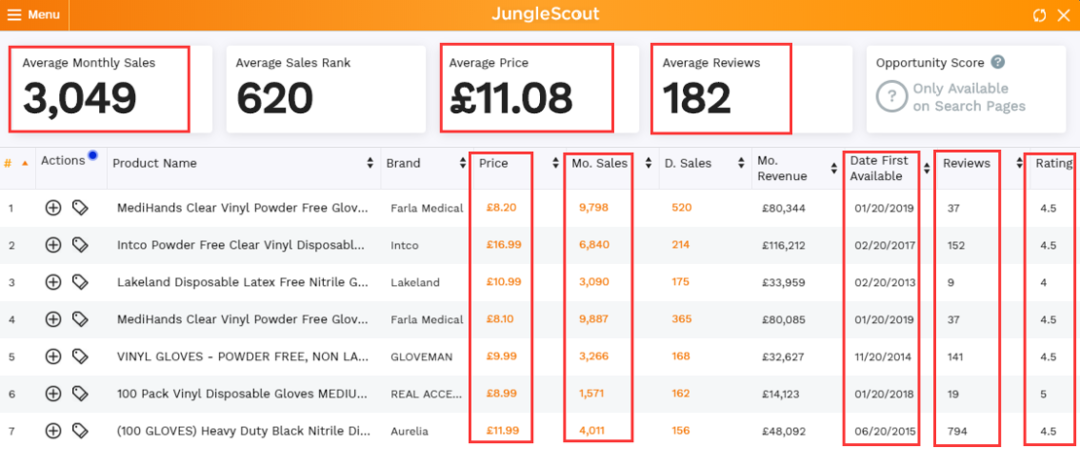
Task: Sort by Reviews column header
Action: coord(966,163)
